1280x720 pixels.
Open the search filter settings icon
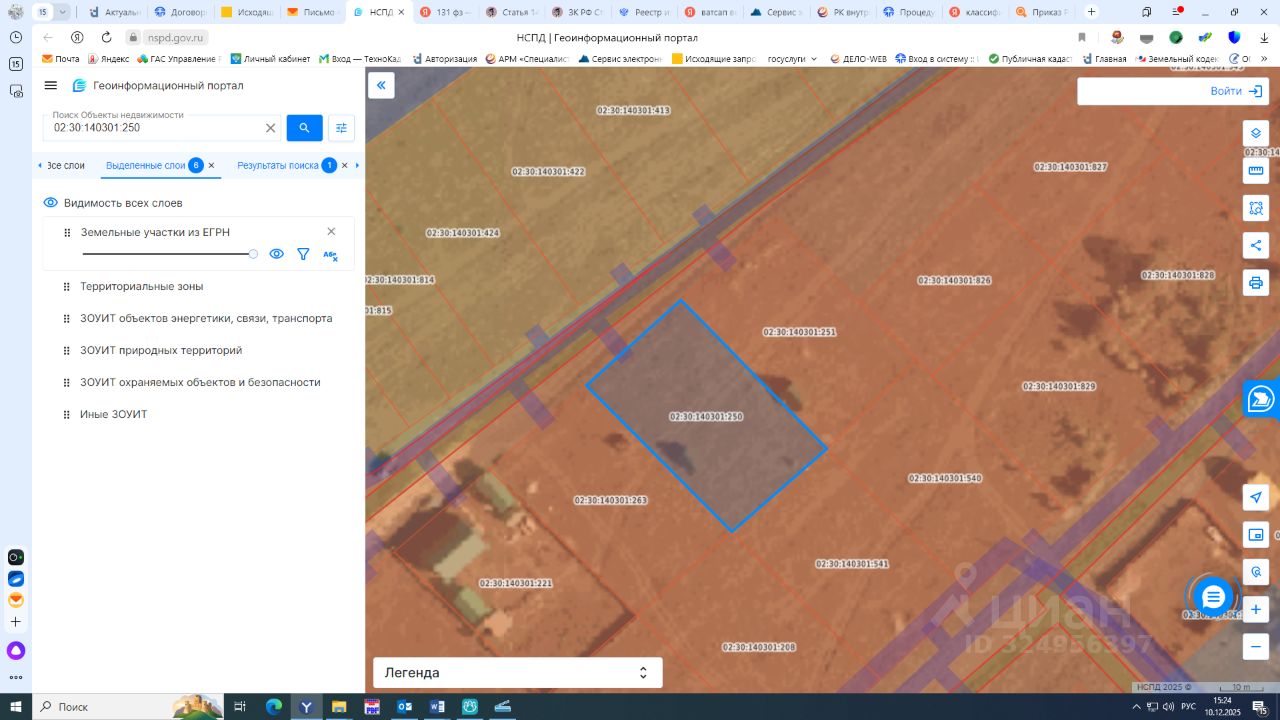tap(341, 128)
